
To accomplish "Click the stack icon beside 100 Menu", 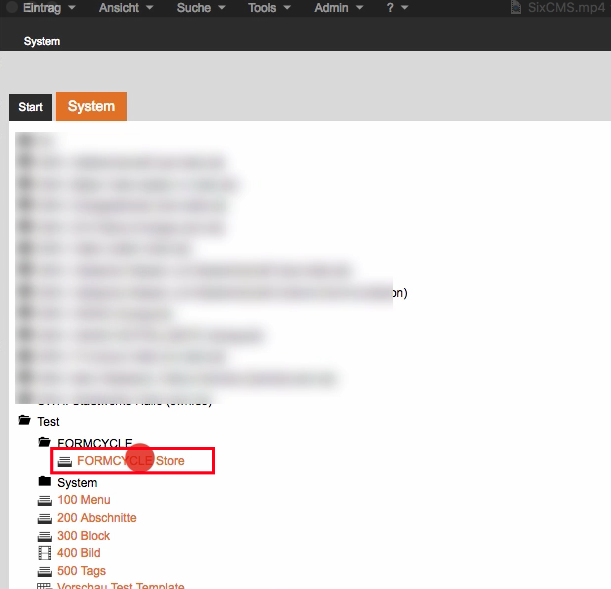I will (x=44, y=500).
